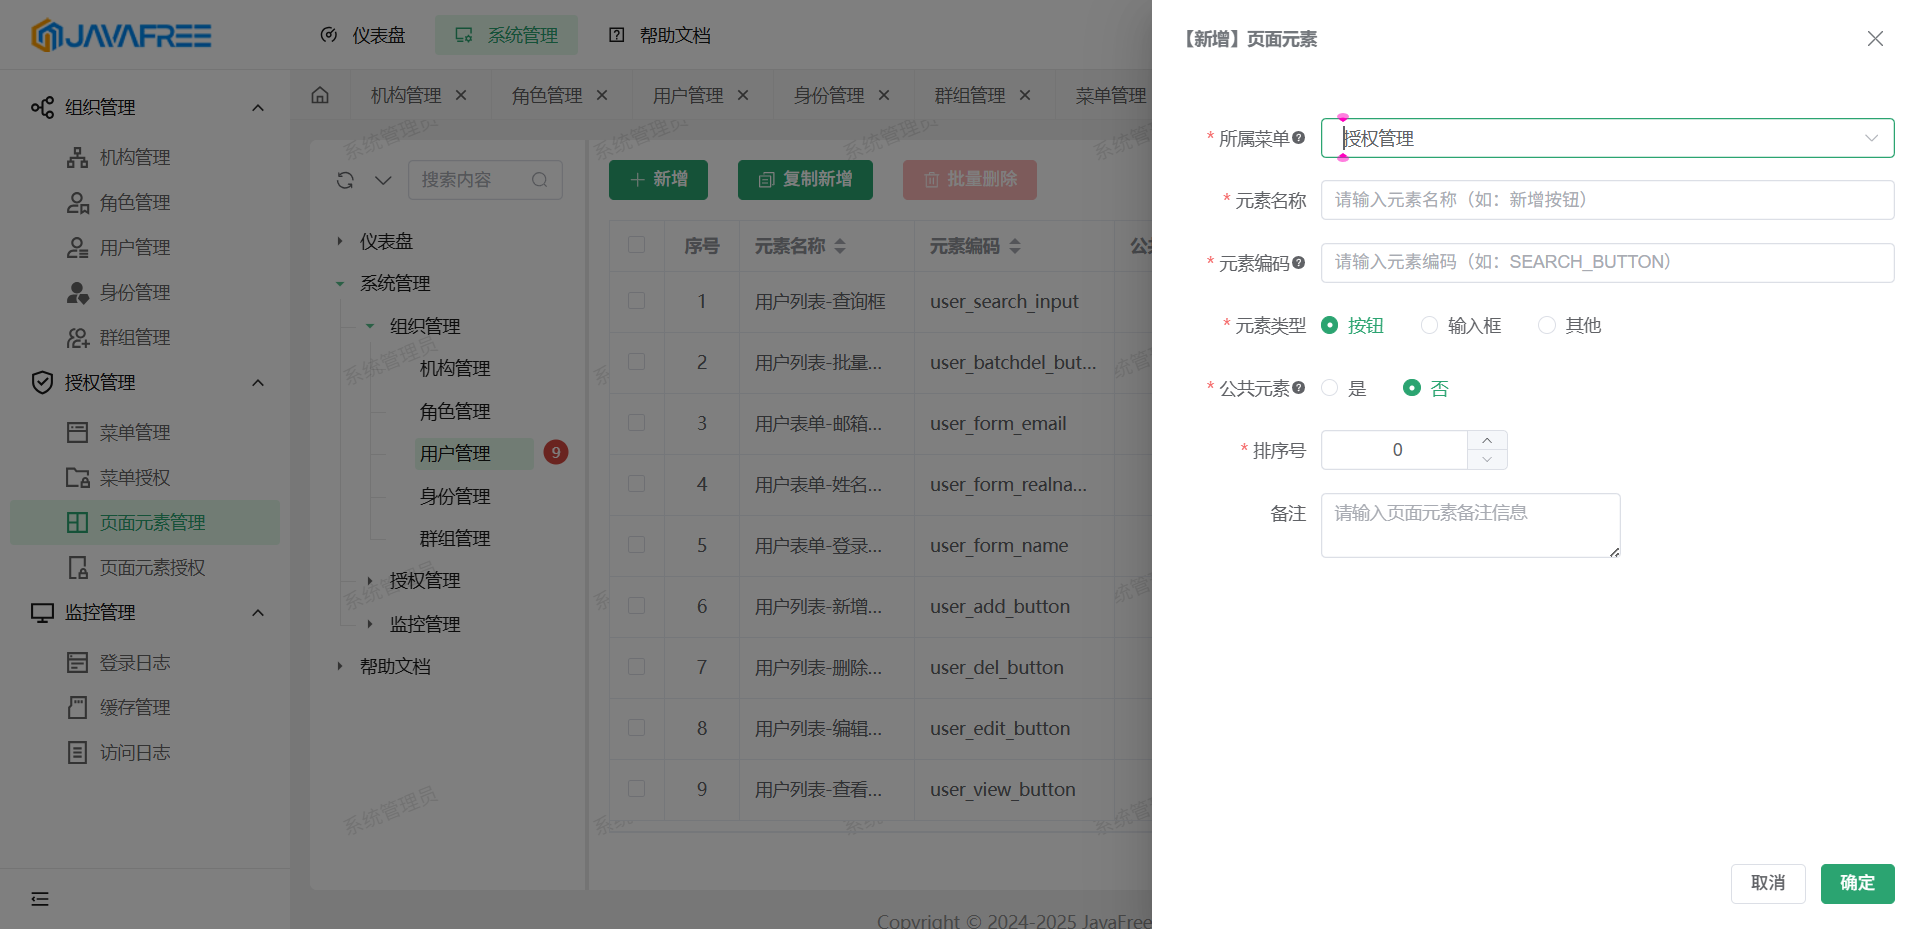Click the search magnifier icon in tree search
The height and width of the screenshot is (929, 1920).
click(x=540, y=180)
